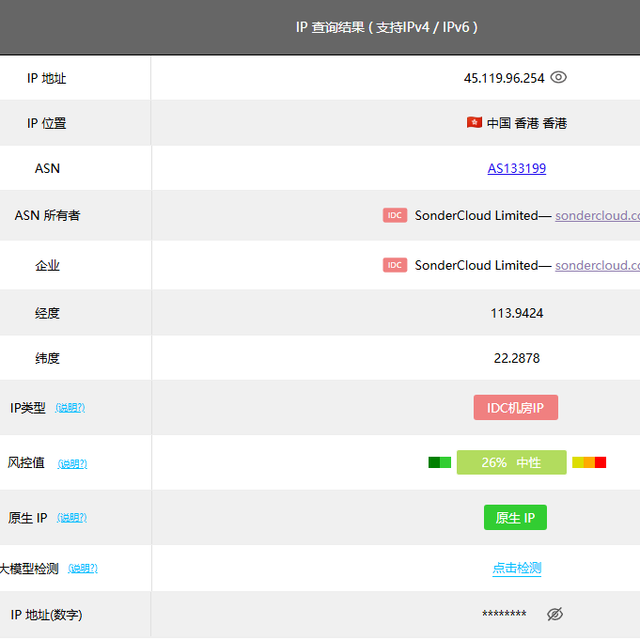Open sondercloud link in 企业 row
Screen dimensions: 640x640
point(597,265)
